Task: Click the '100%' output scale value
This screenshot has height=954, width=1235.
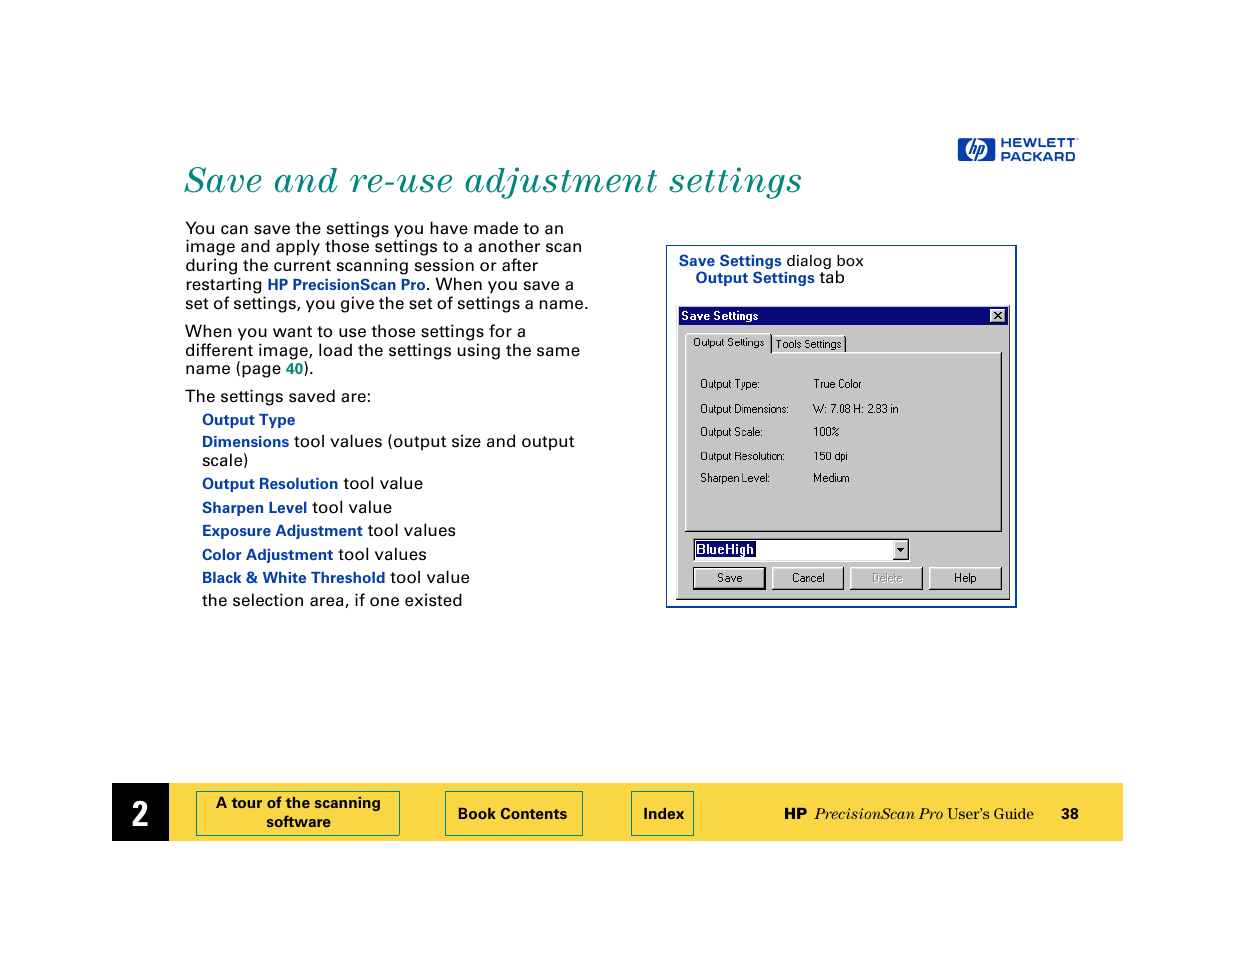Action: [826, 432]
